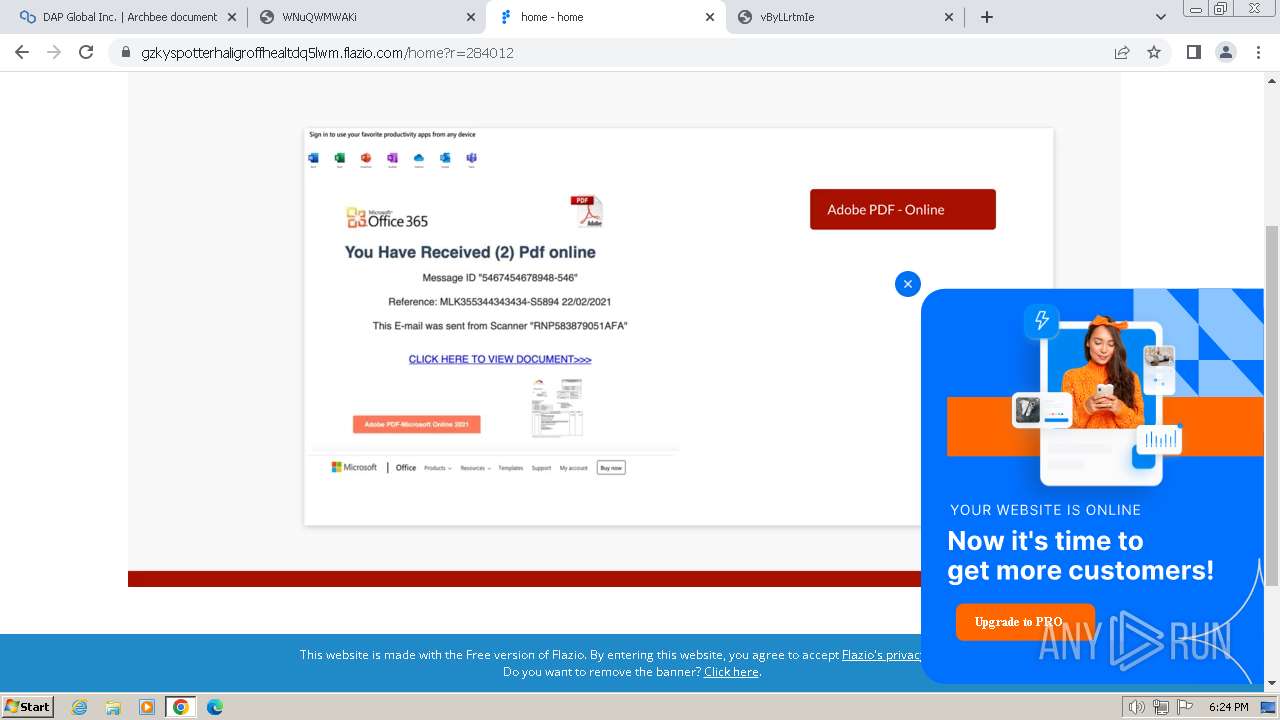View site information lock icon
The image size is (1280, 720).
point(126,52)
